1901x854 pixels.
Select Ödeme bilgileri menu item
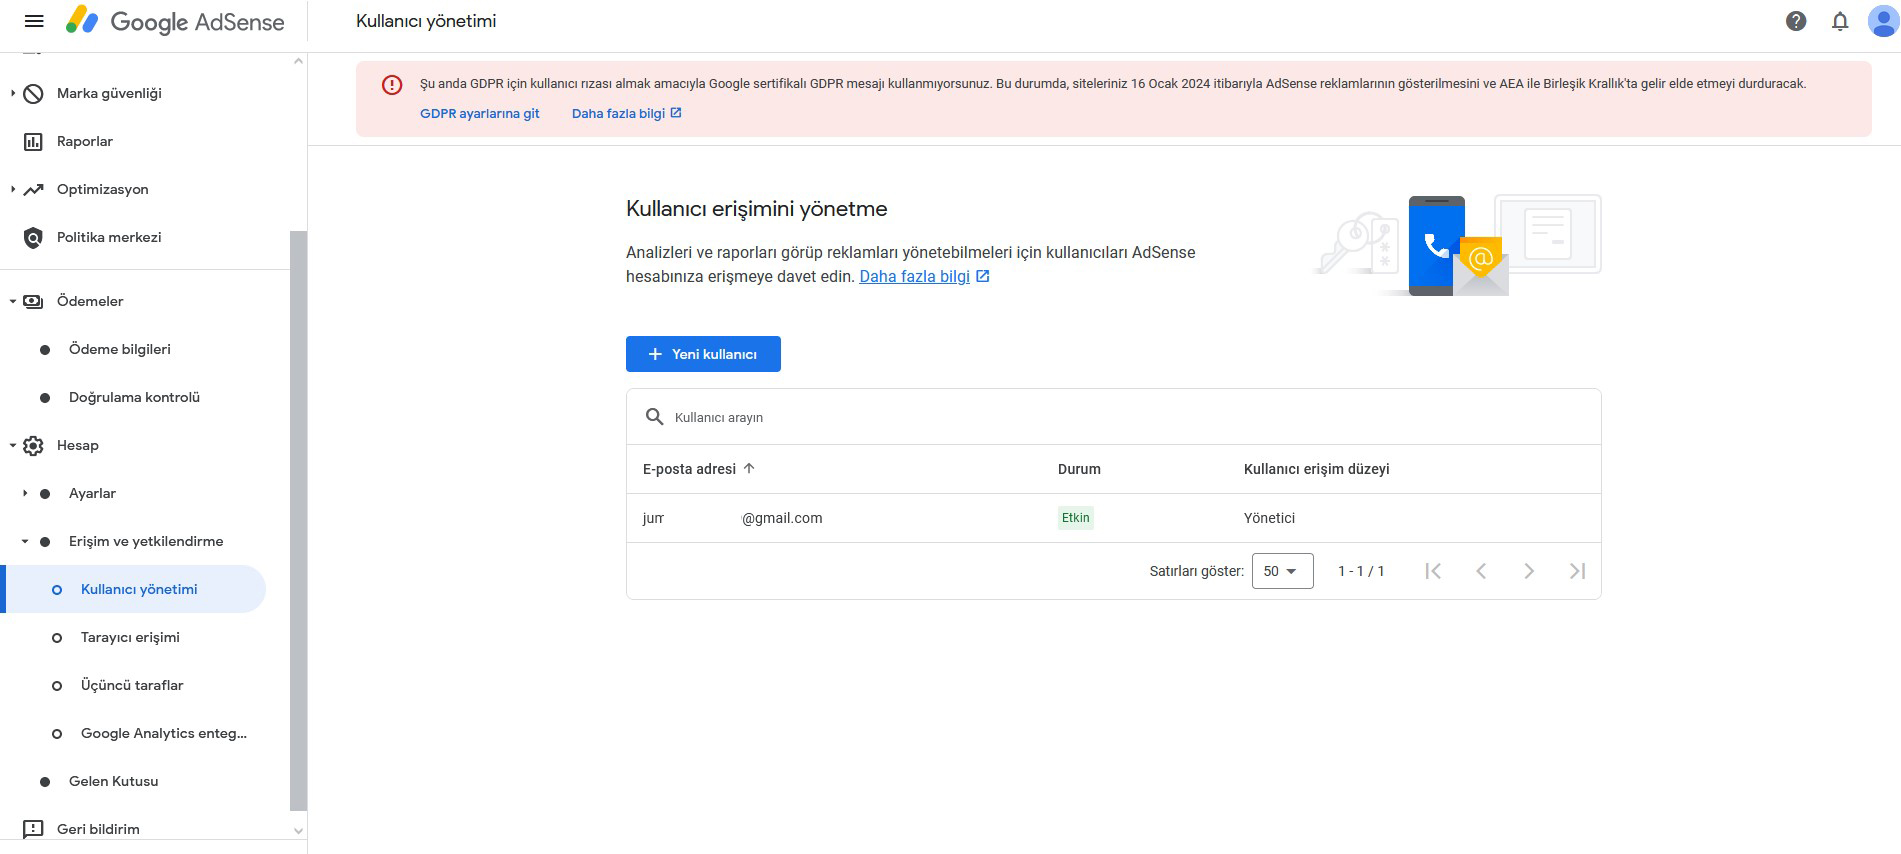pos(120,349)
